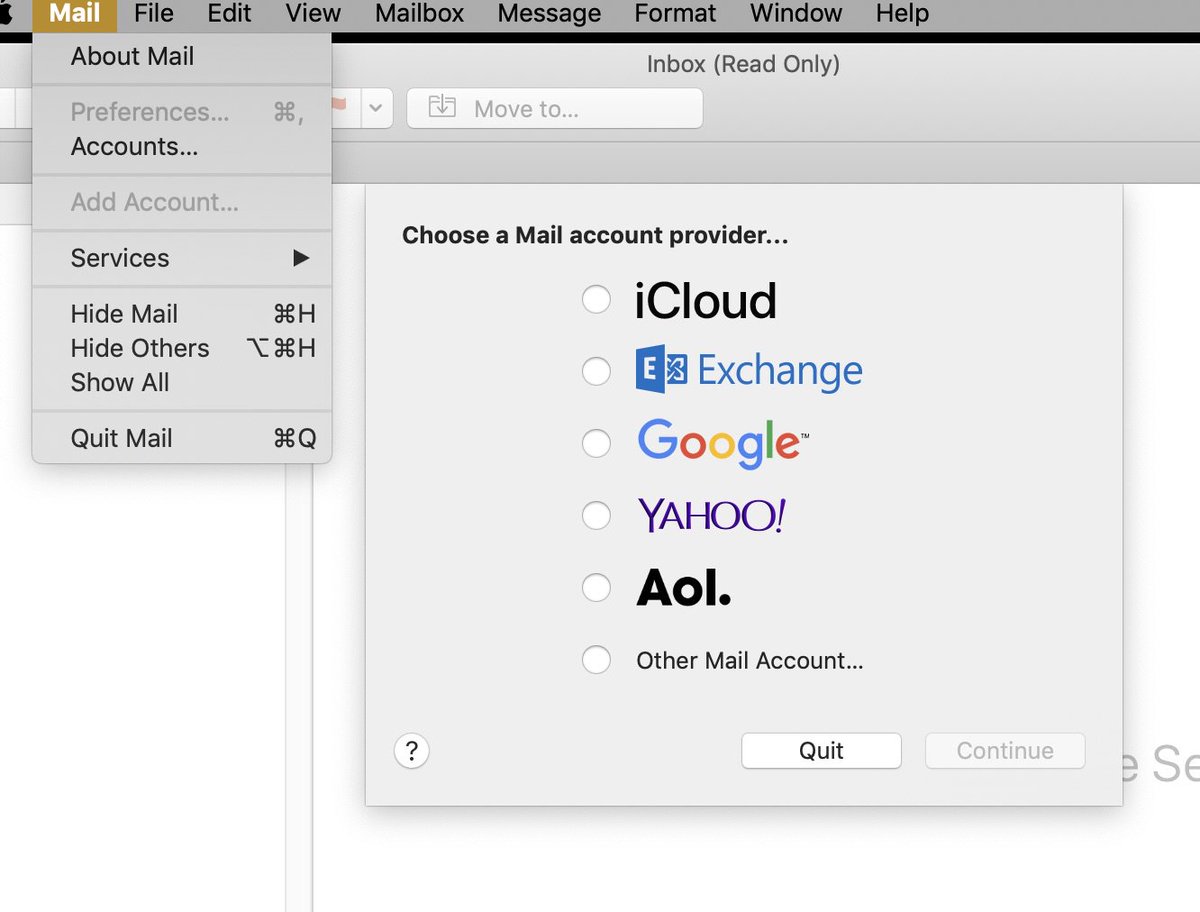
Task: Choose Accounts from the Mail menu
Action: (182, 146)
